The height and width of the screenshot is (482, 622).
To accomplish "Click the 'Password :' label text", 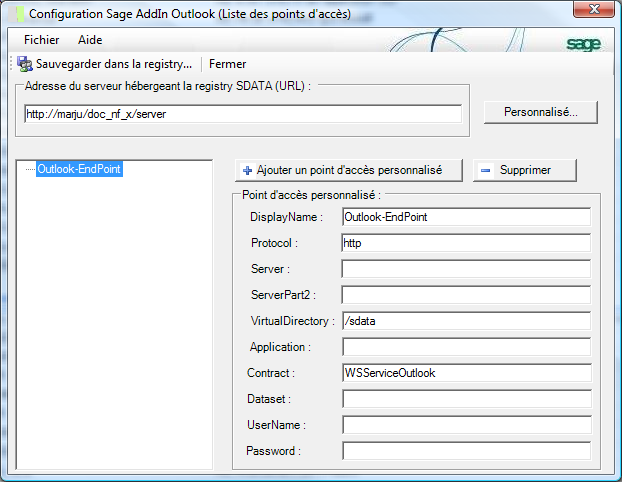I will pos(273,451).
